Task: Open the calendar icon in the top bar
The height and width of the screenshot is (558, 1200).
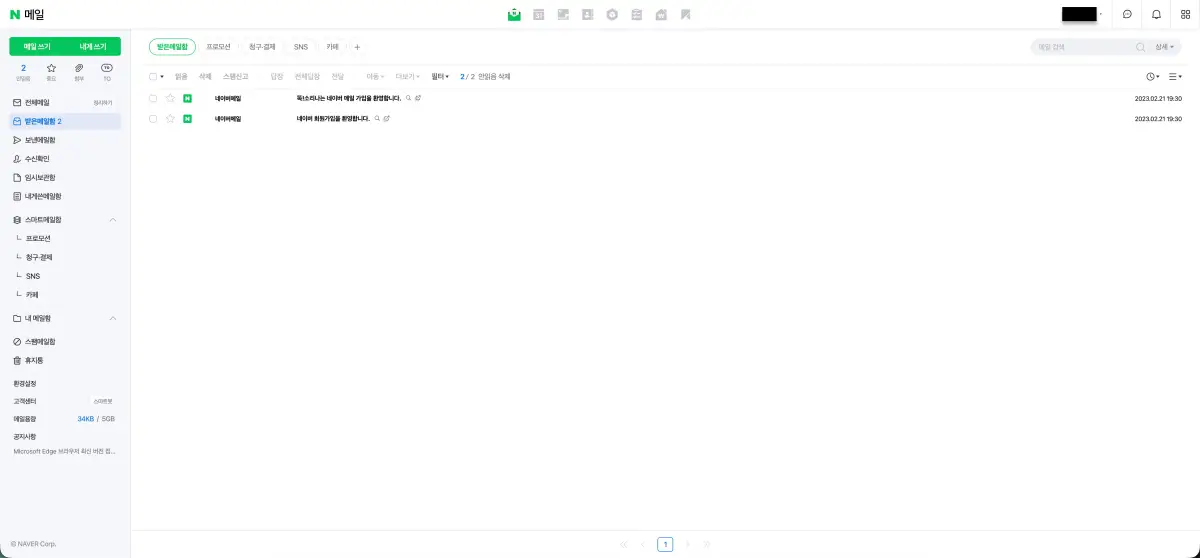Action: (x=539, y=15)
